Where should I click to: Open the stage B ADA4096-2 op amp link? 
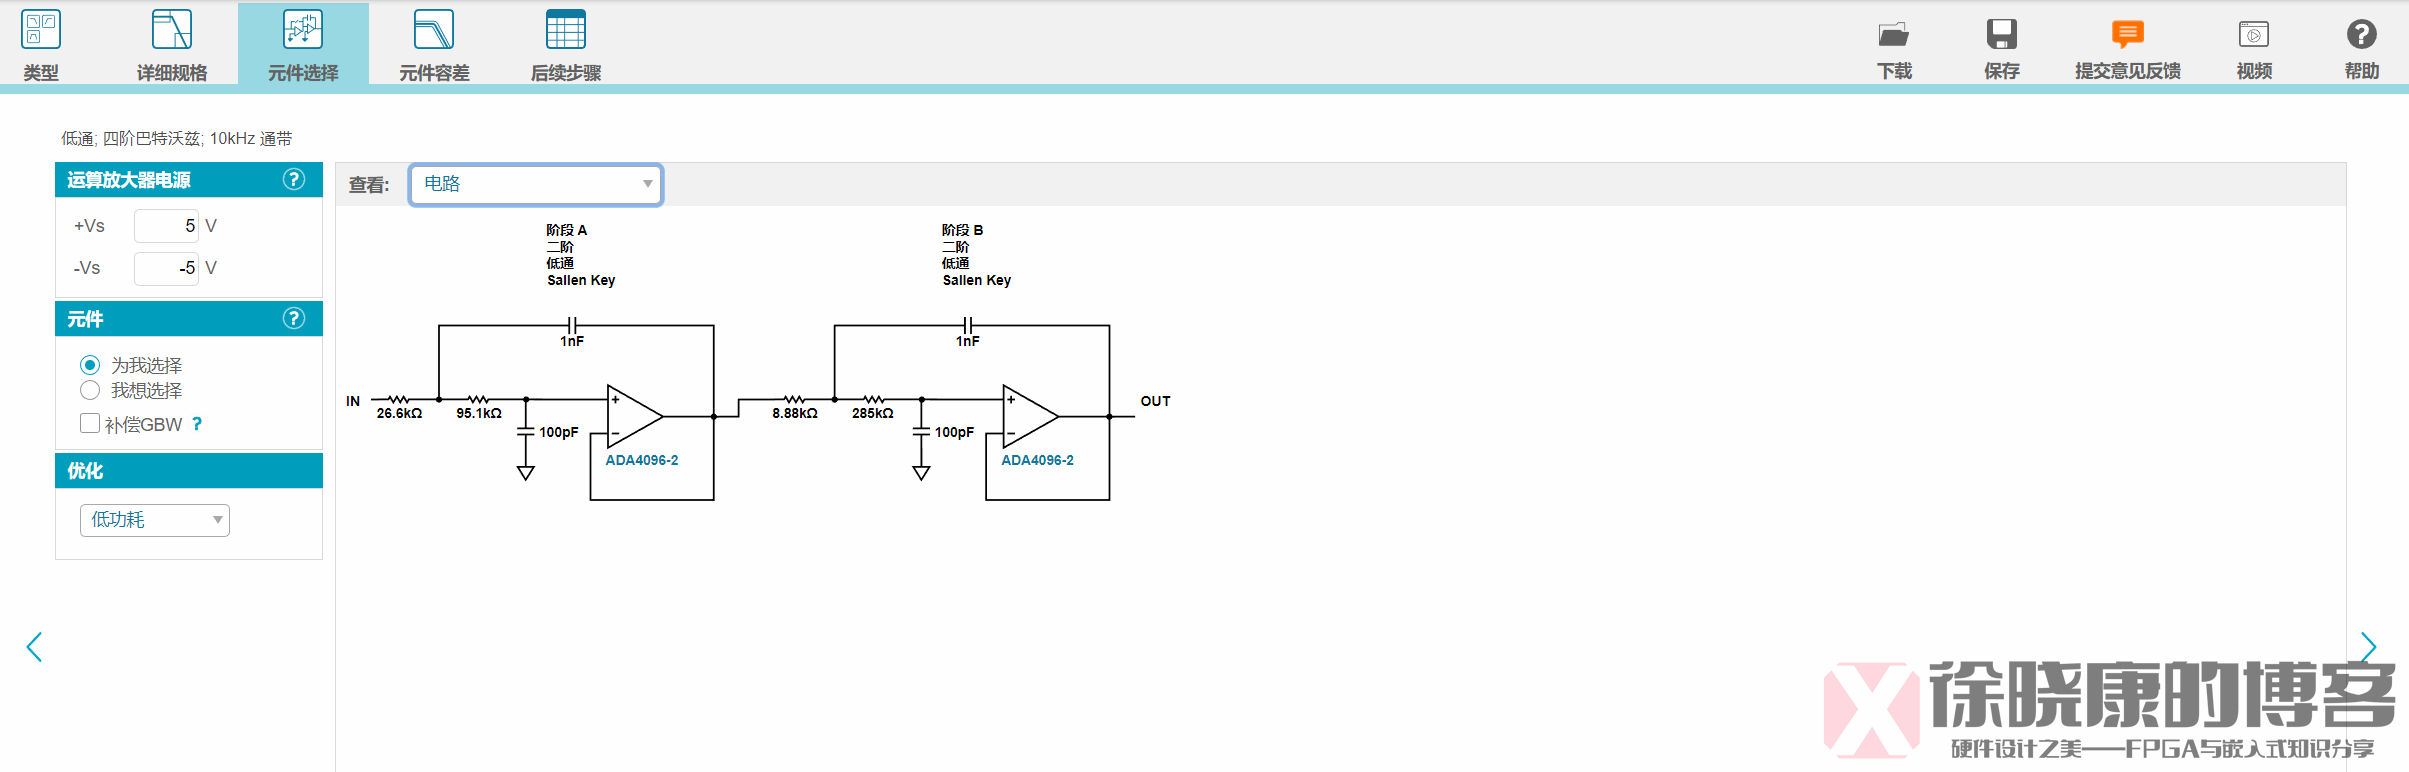[1038, 460]
